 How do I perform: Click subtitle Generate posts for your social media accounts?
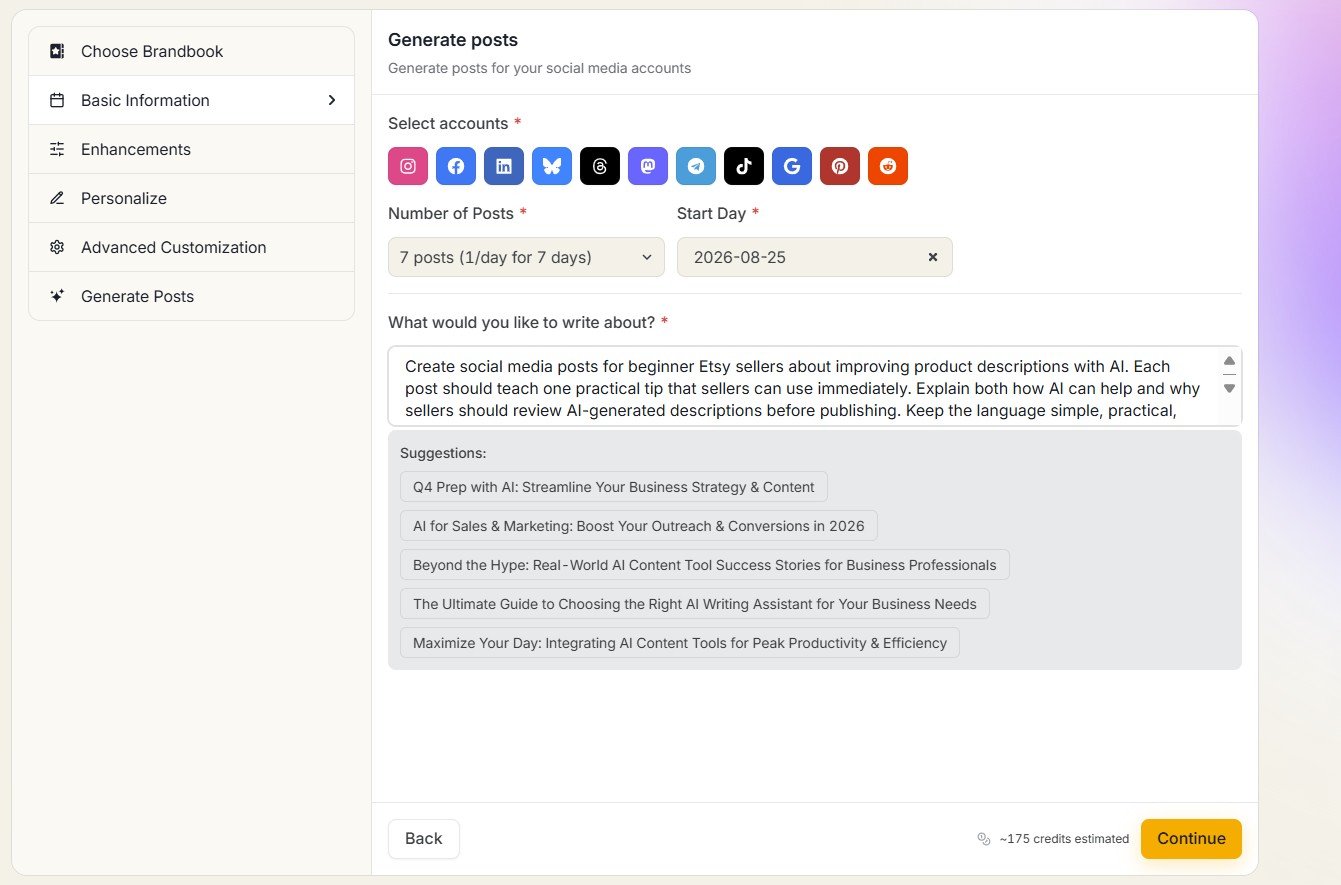coord(539,69)
